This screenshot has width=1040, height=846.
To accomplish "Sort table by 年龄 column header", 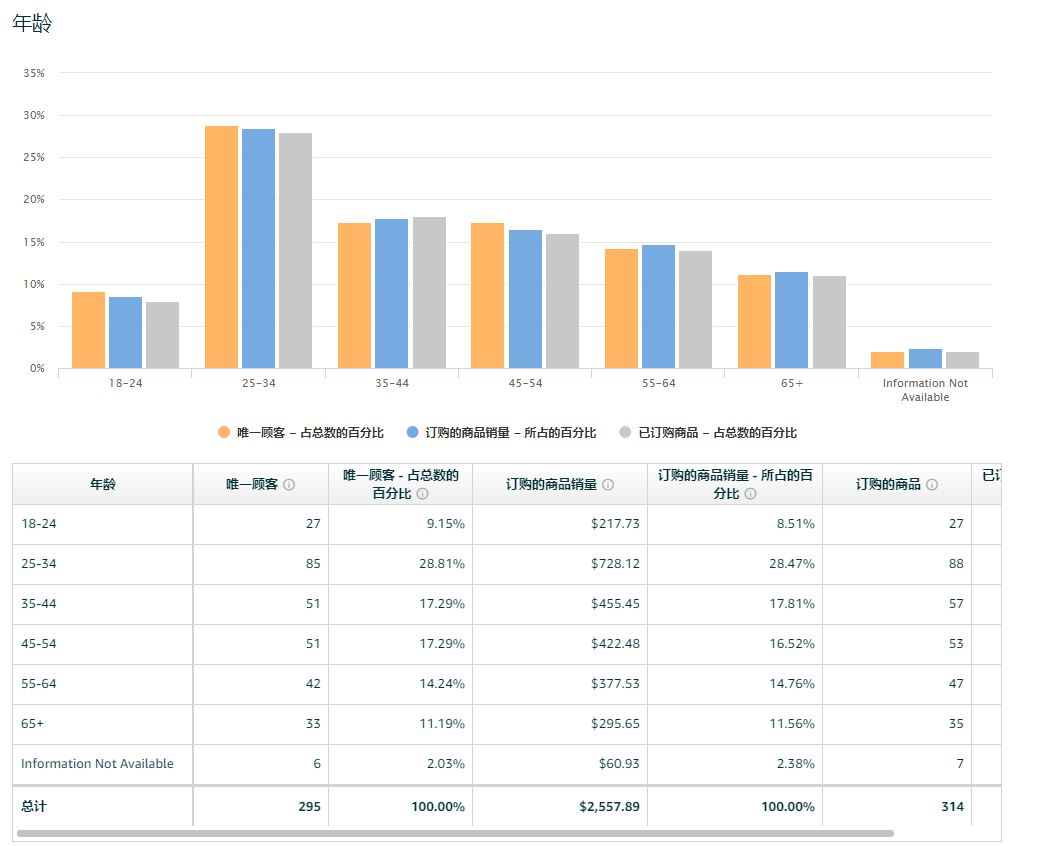I will tap(103, 484).
